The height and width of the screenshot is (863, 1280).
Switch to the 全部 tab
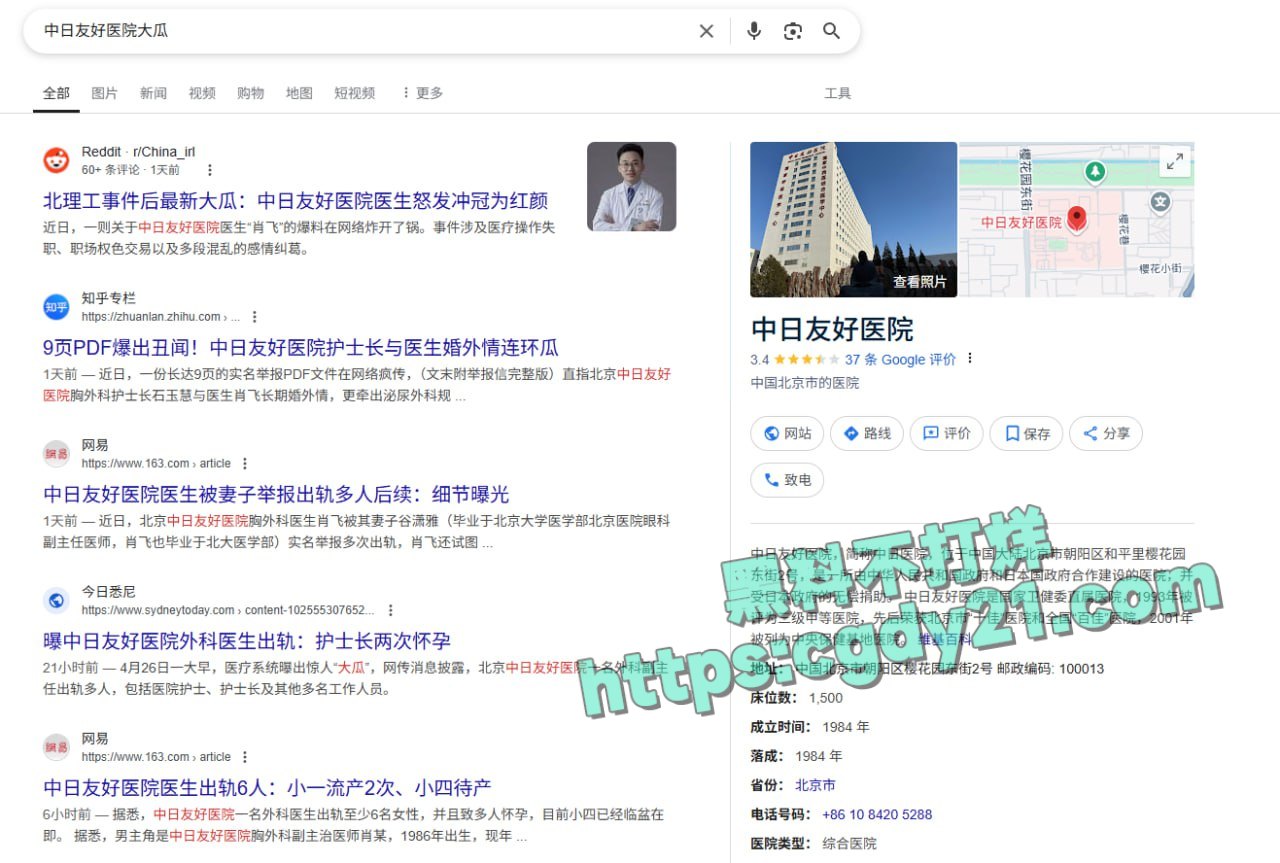tap(57, 93)
